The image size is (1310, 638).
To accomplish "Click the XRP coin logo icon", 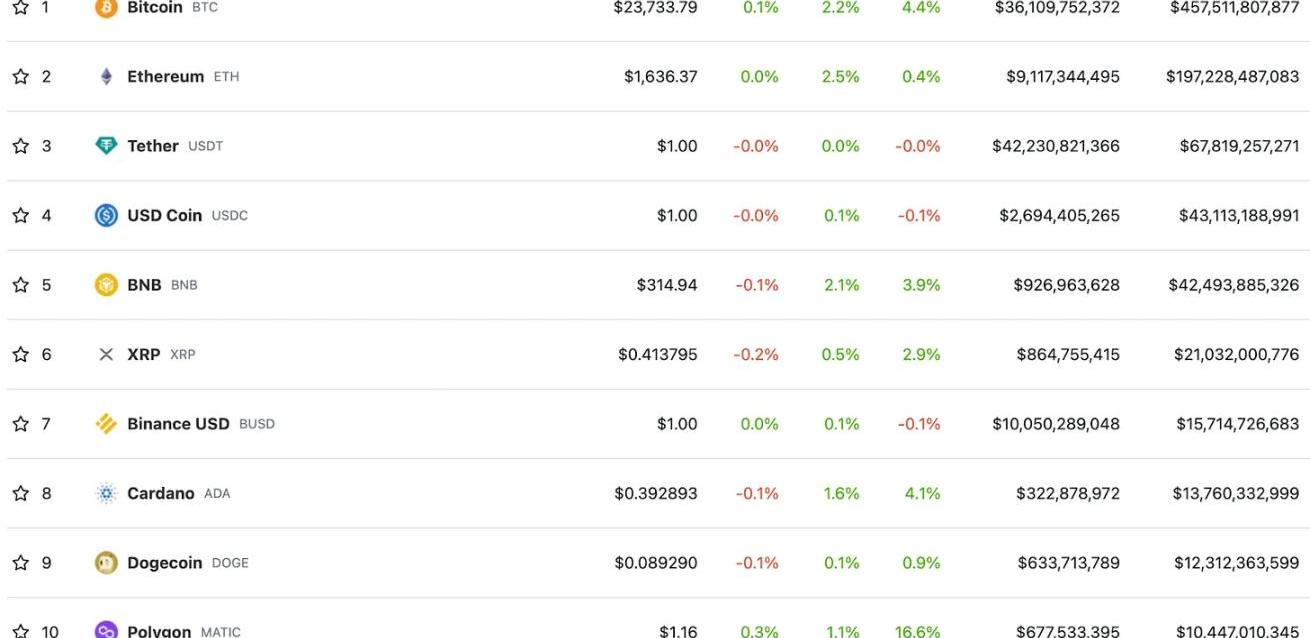I will [x=106, y=354].
